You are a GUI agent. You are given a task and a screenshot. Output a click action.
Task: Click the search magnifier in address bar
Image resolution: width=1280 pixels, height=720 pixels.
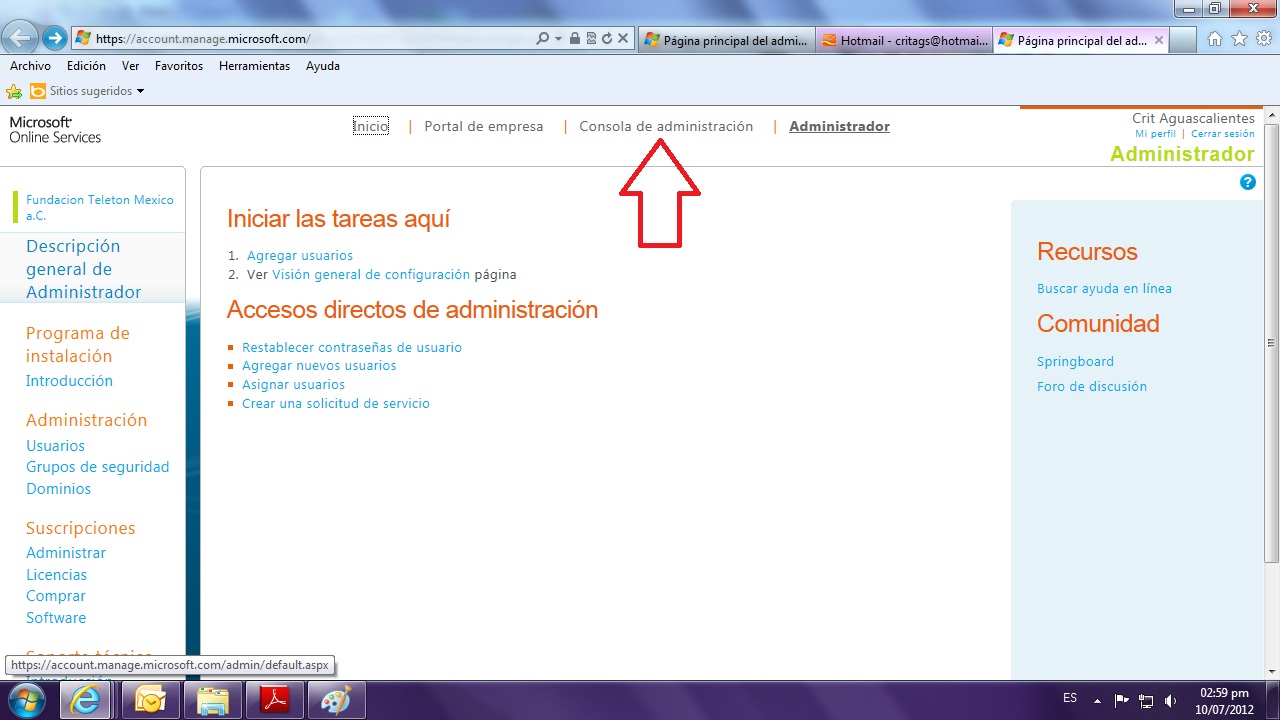click(542, 39)
